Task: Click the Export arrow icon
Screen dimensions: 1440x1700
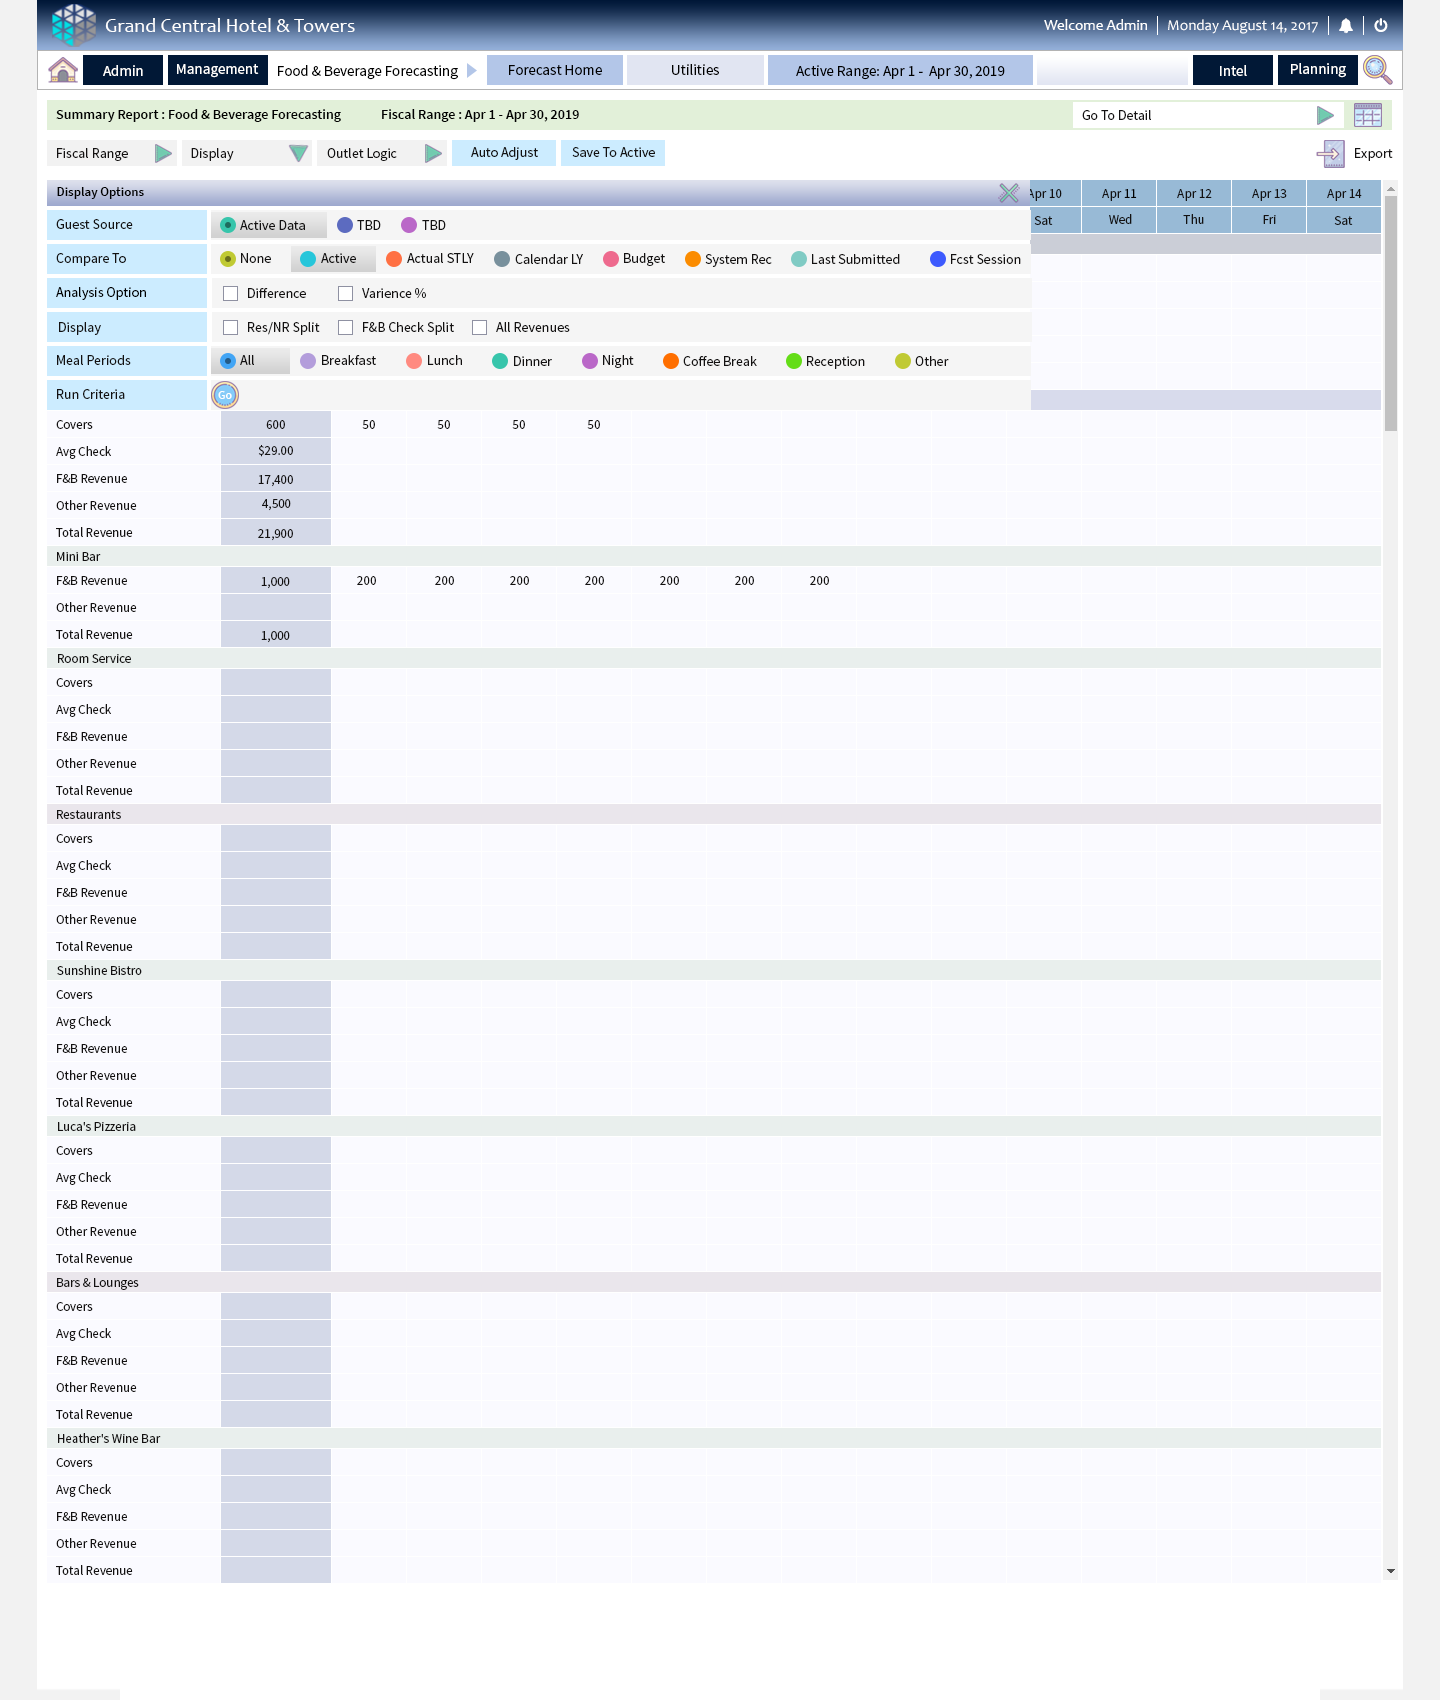Action: coord(1331,154)
